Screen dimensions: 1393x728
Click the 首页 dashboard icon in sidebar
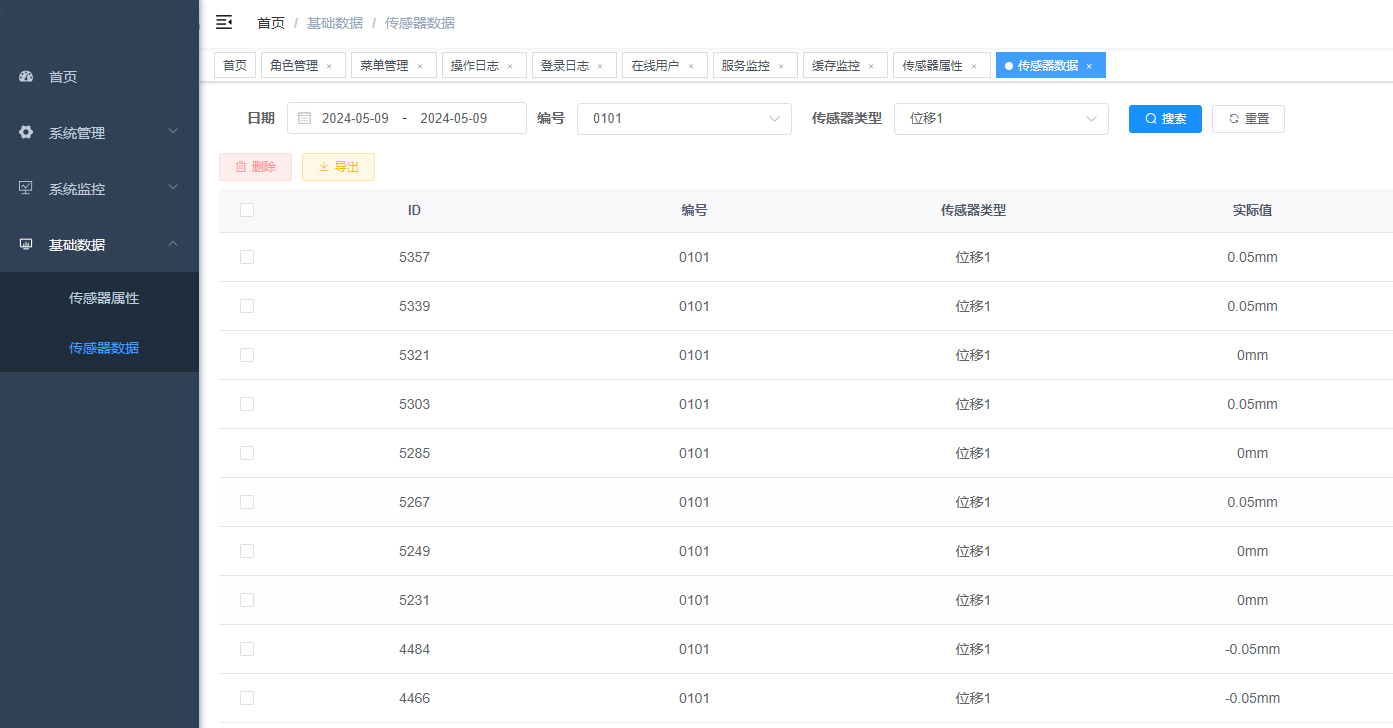(27, 77)
